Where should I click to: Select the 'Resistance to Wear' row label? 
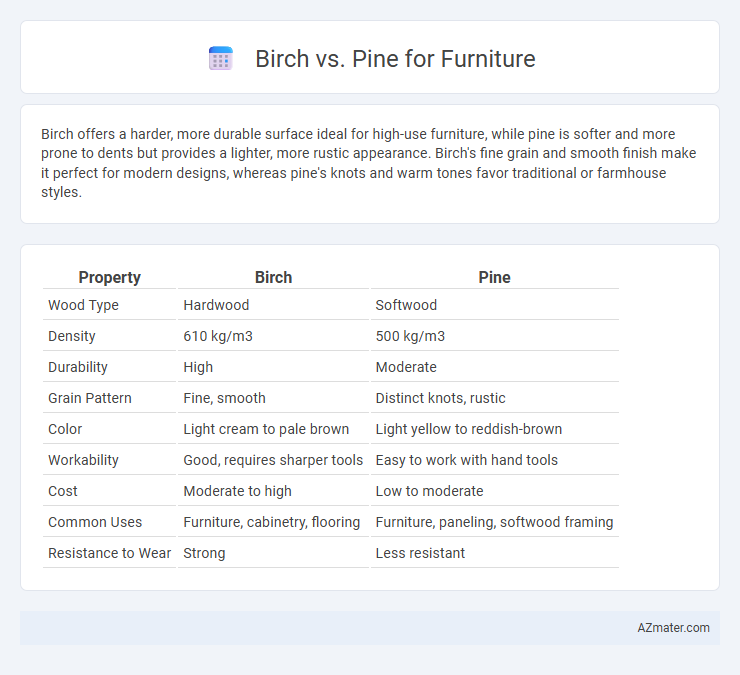click(x=109, y=553)
